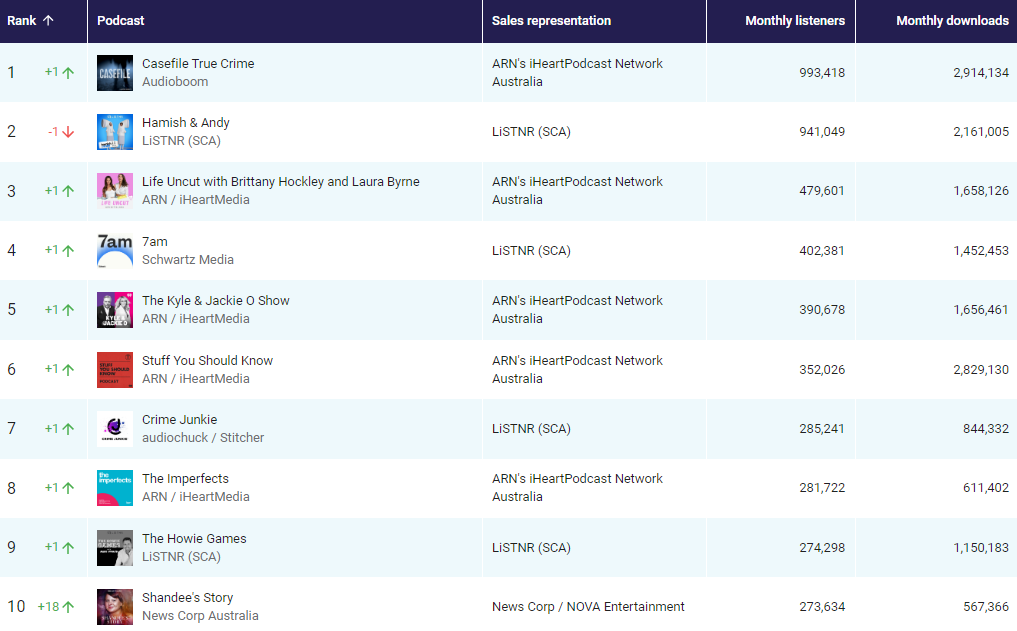
Task: Open The Howie Games podcast title link
Action: 194,539
